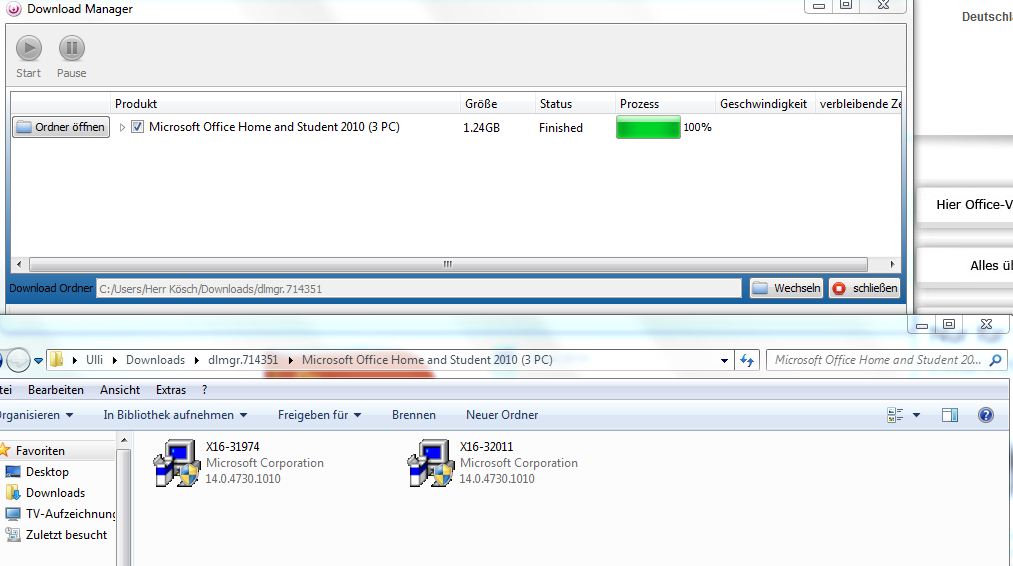The image size is (1013, 566).
Task: Select dlmgr.714351 in the address breadcrumb
Action: (x=243, y=360)
